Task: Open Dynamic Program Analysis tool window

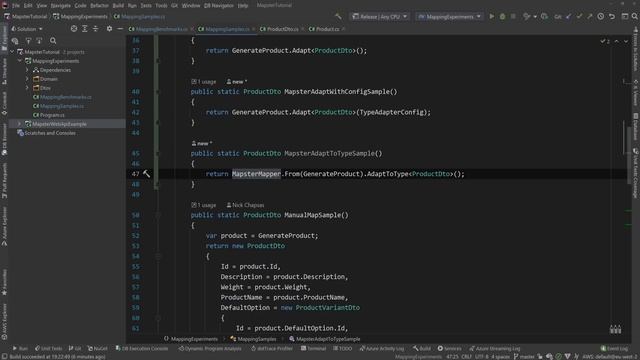Action: pyautogui.click(x=210, y=349)
